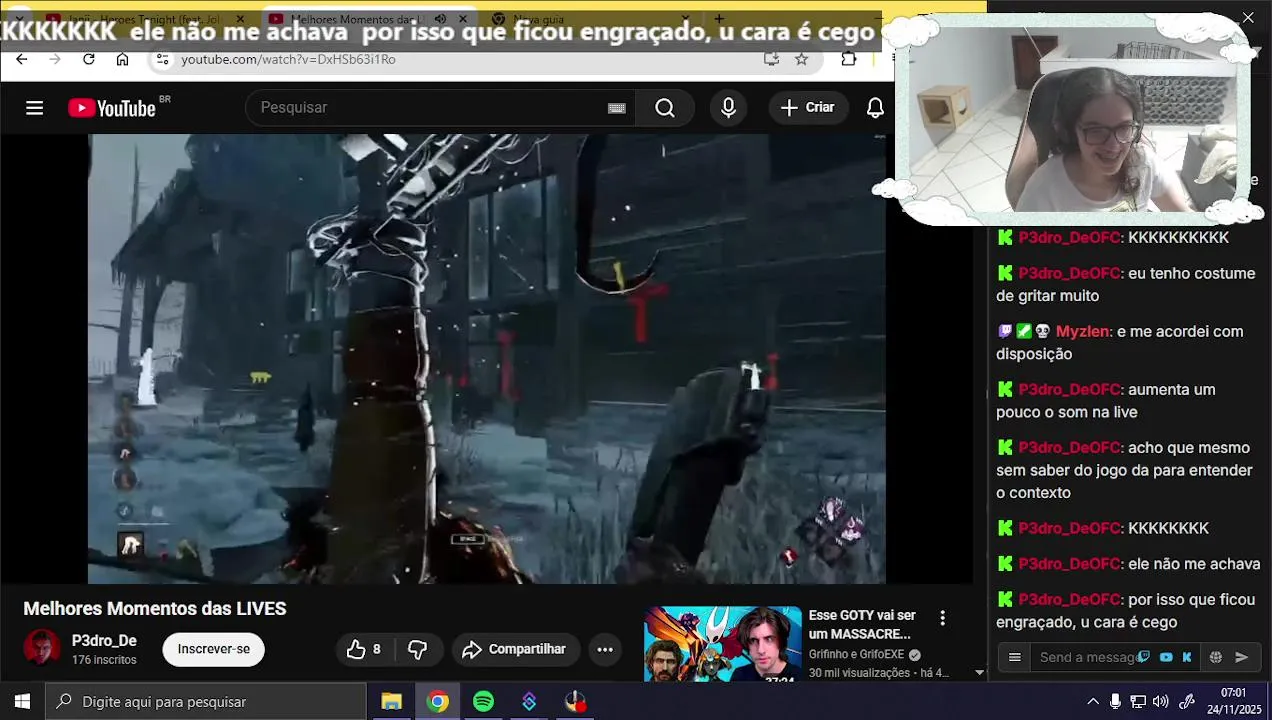The width and height of the screenshot is (1272, 720).
Task: Go forward with browser forward arrow
Action: click(x=55, y=59)
